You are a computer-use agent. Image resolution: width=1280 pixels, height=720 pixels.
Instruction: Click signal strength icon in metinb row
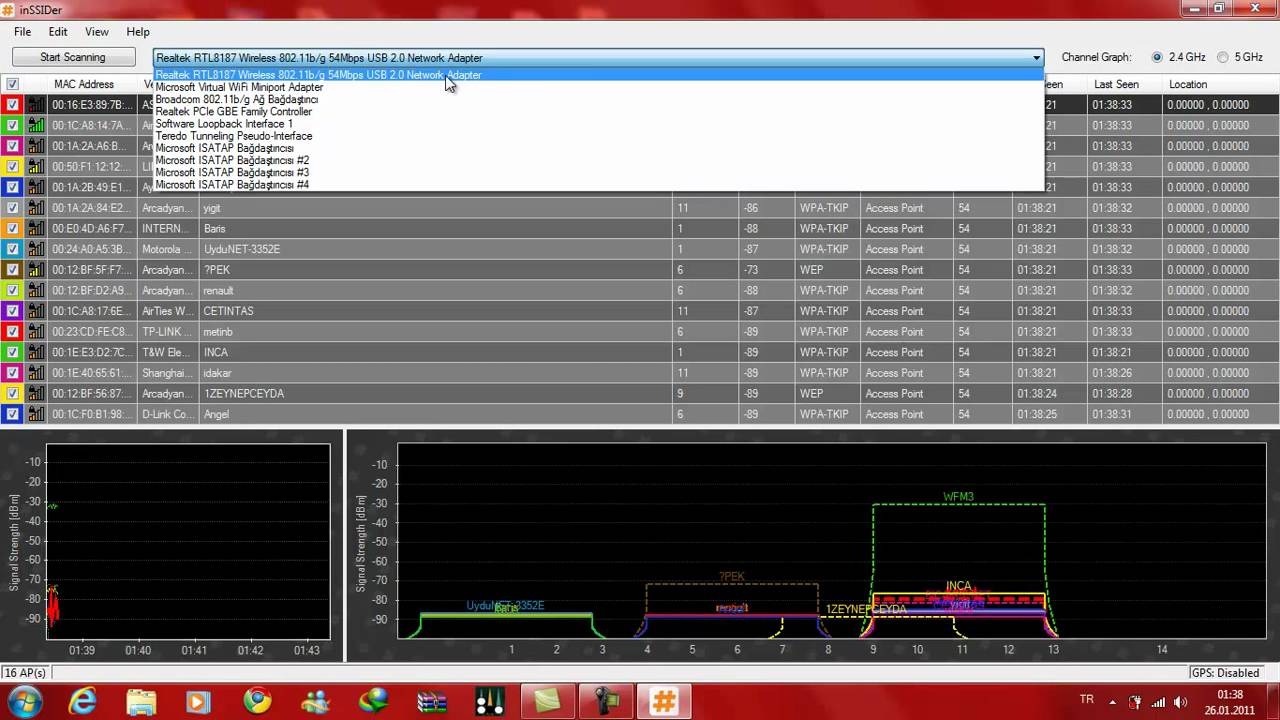tap(36, 332)
